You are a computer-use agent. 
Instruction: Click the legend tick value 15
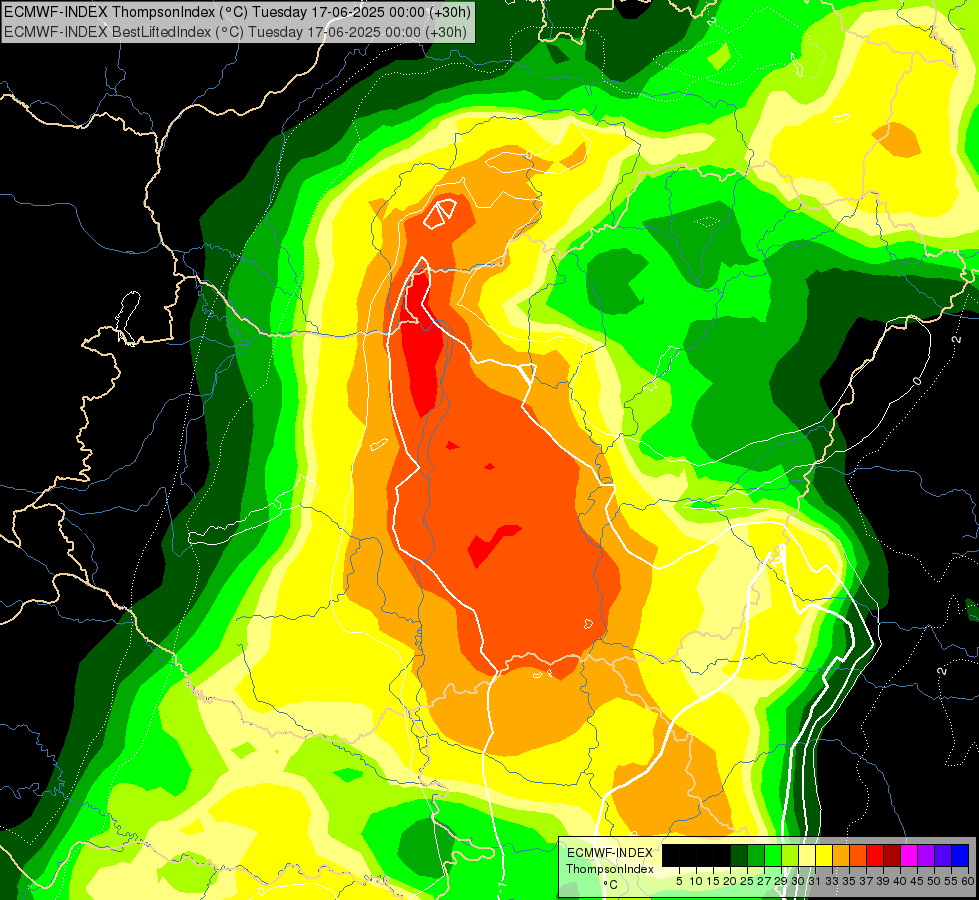713,881
